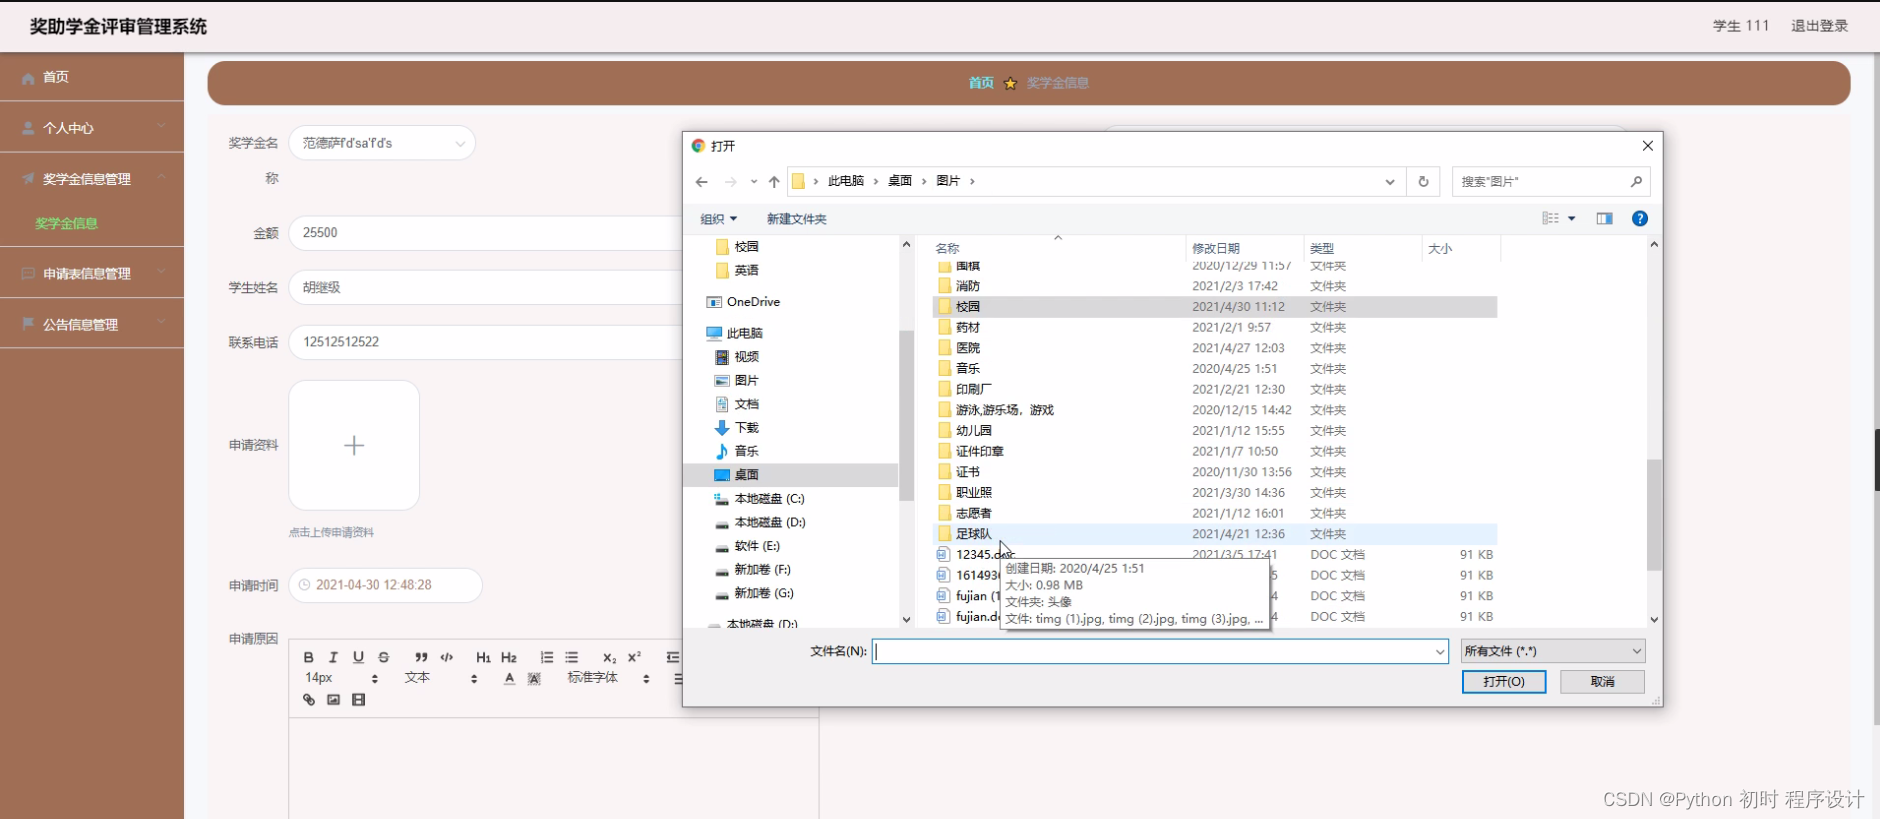Viewport: 1880px width, 819px height.
Task: Toggle italic formatting in editor
Action: click(333, 657)
